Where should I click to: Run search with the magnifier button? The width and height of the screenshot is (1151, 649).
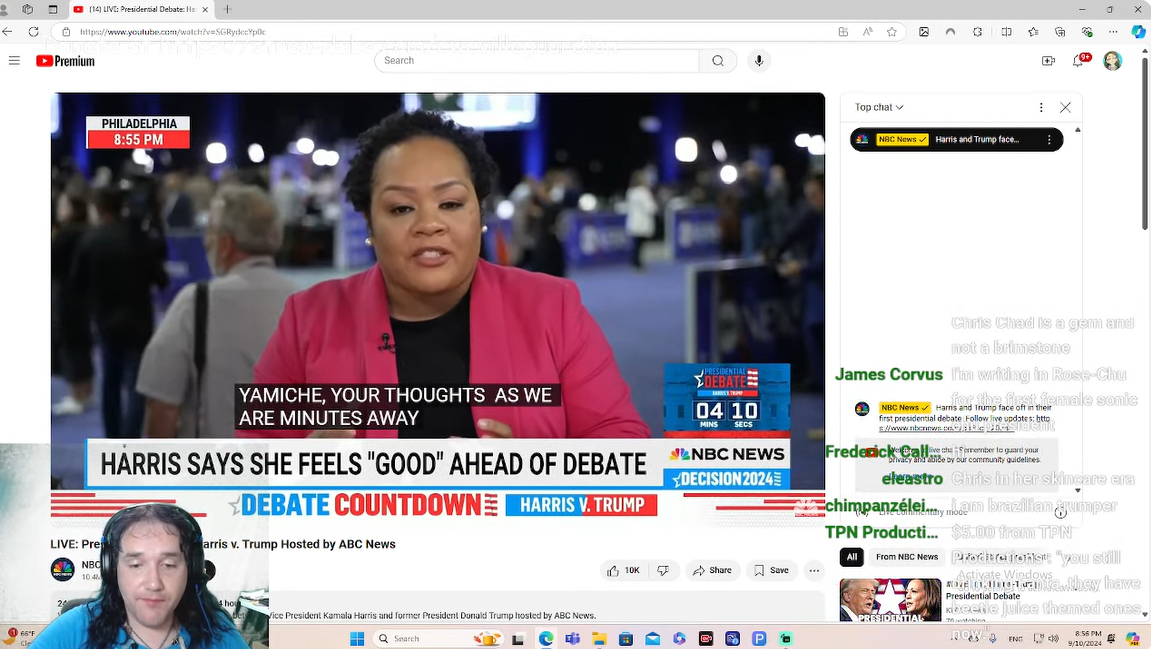[x=718, y=61]
